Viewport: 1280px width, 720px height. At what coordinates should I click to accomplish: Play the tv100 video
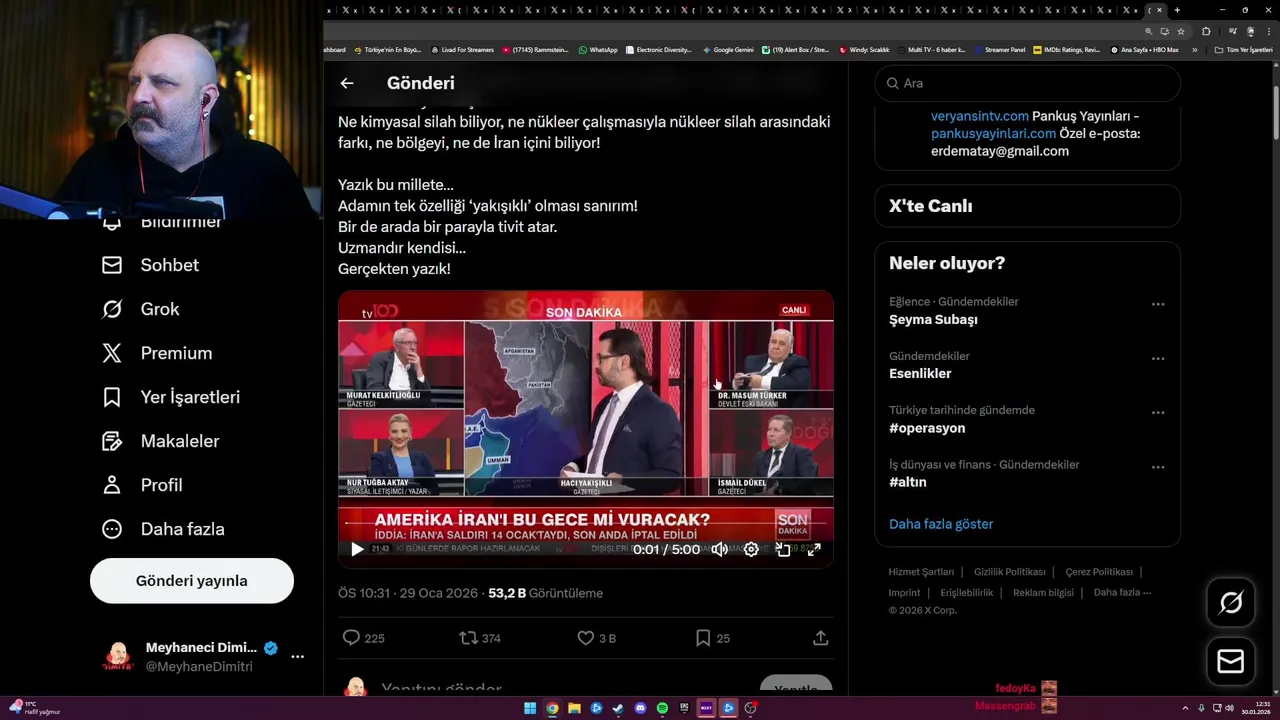tap(357, 549)
